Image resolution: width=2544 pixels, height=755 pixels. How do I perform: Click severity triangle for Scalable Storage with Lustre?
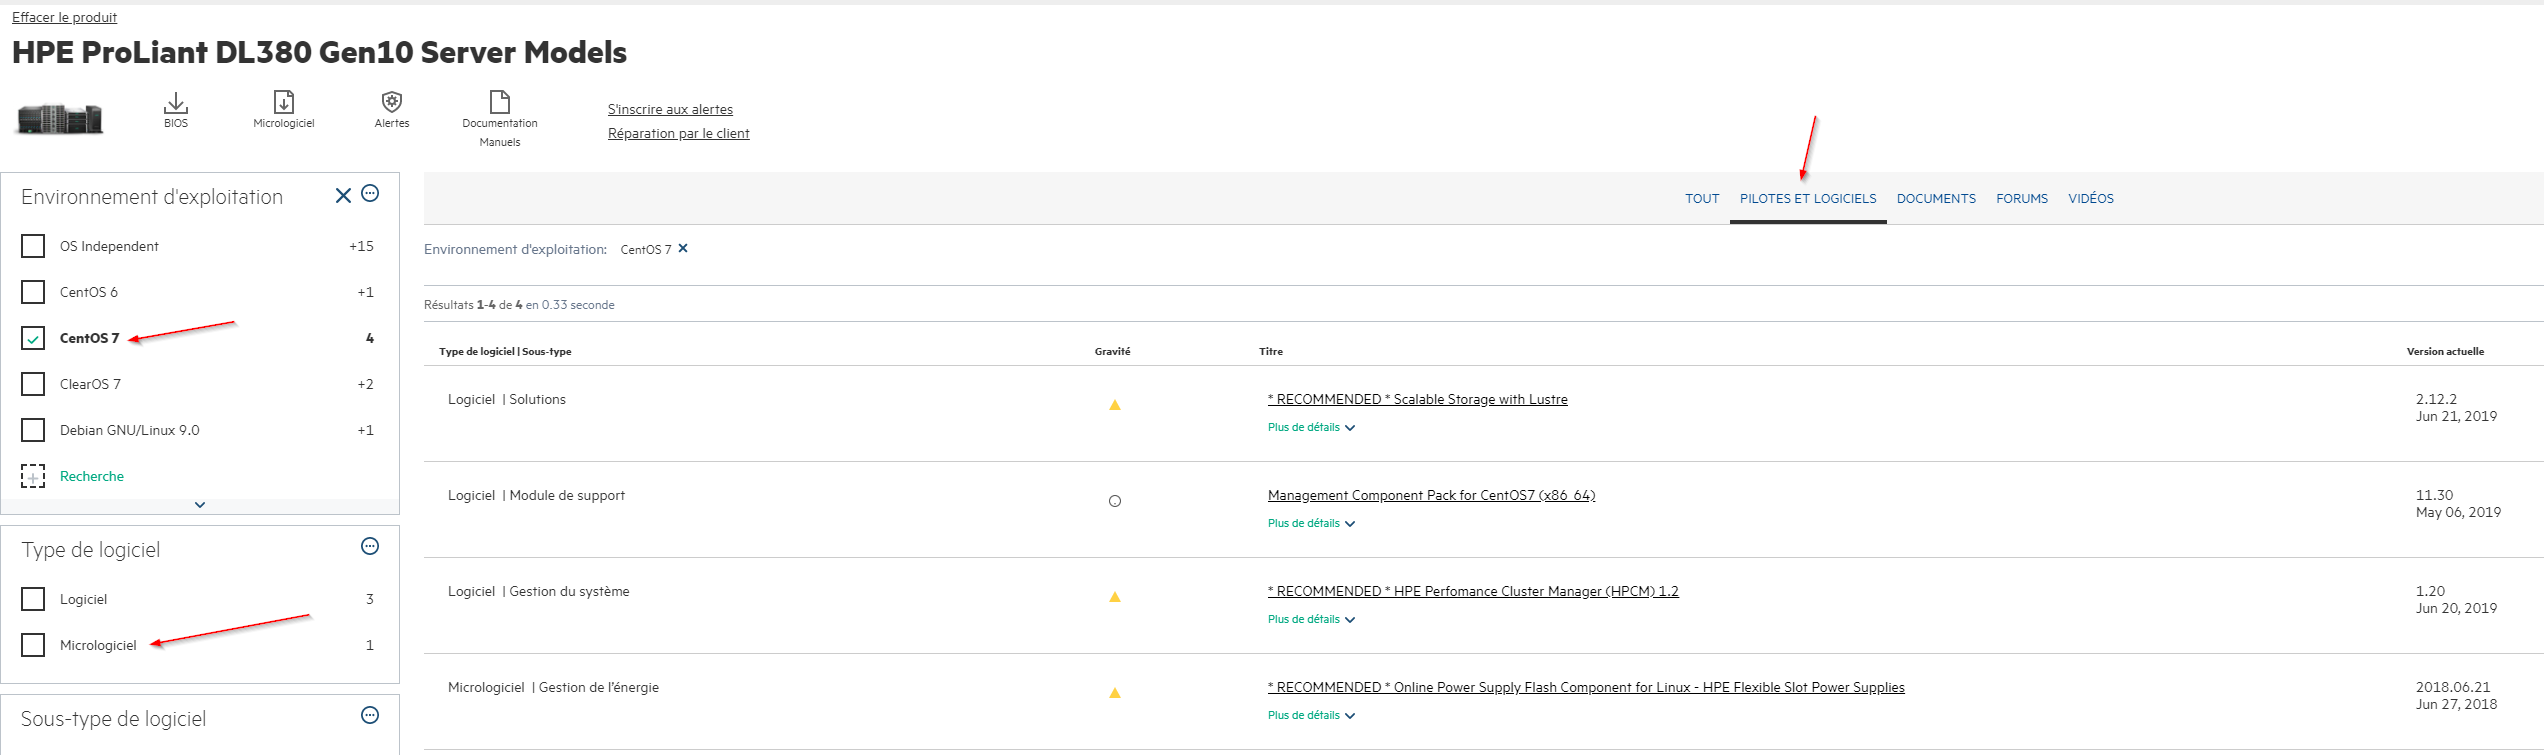1114,405
